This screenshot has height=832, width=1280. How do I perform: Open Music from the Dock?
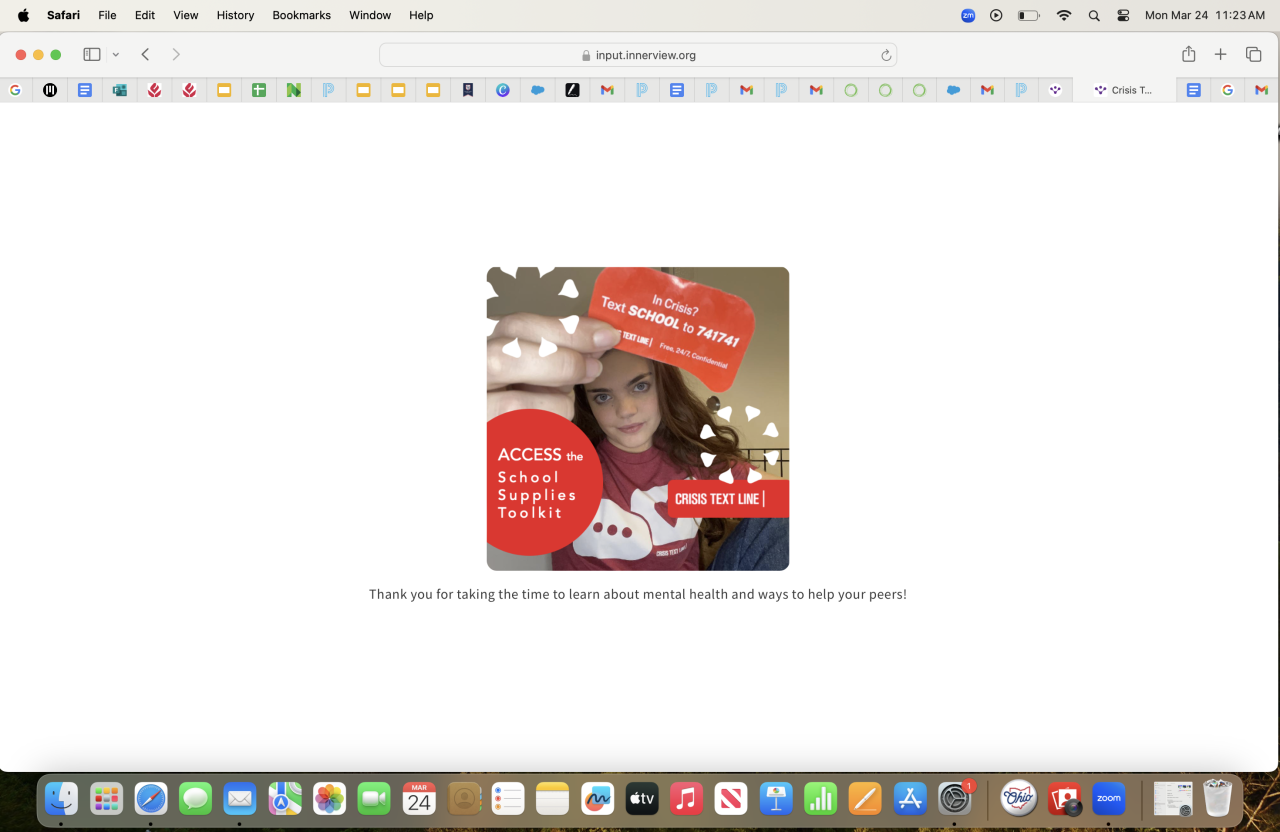[x=686, y=798]
